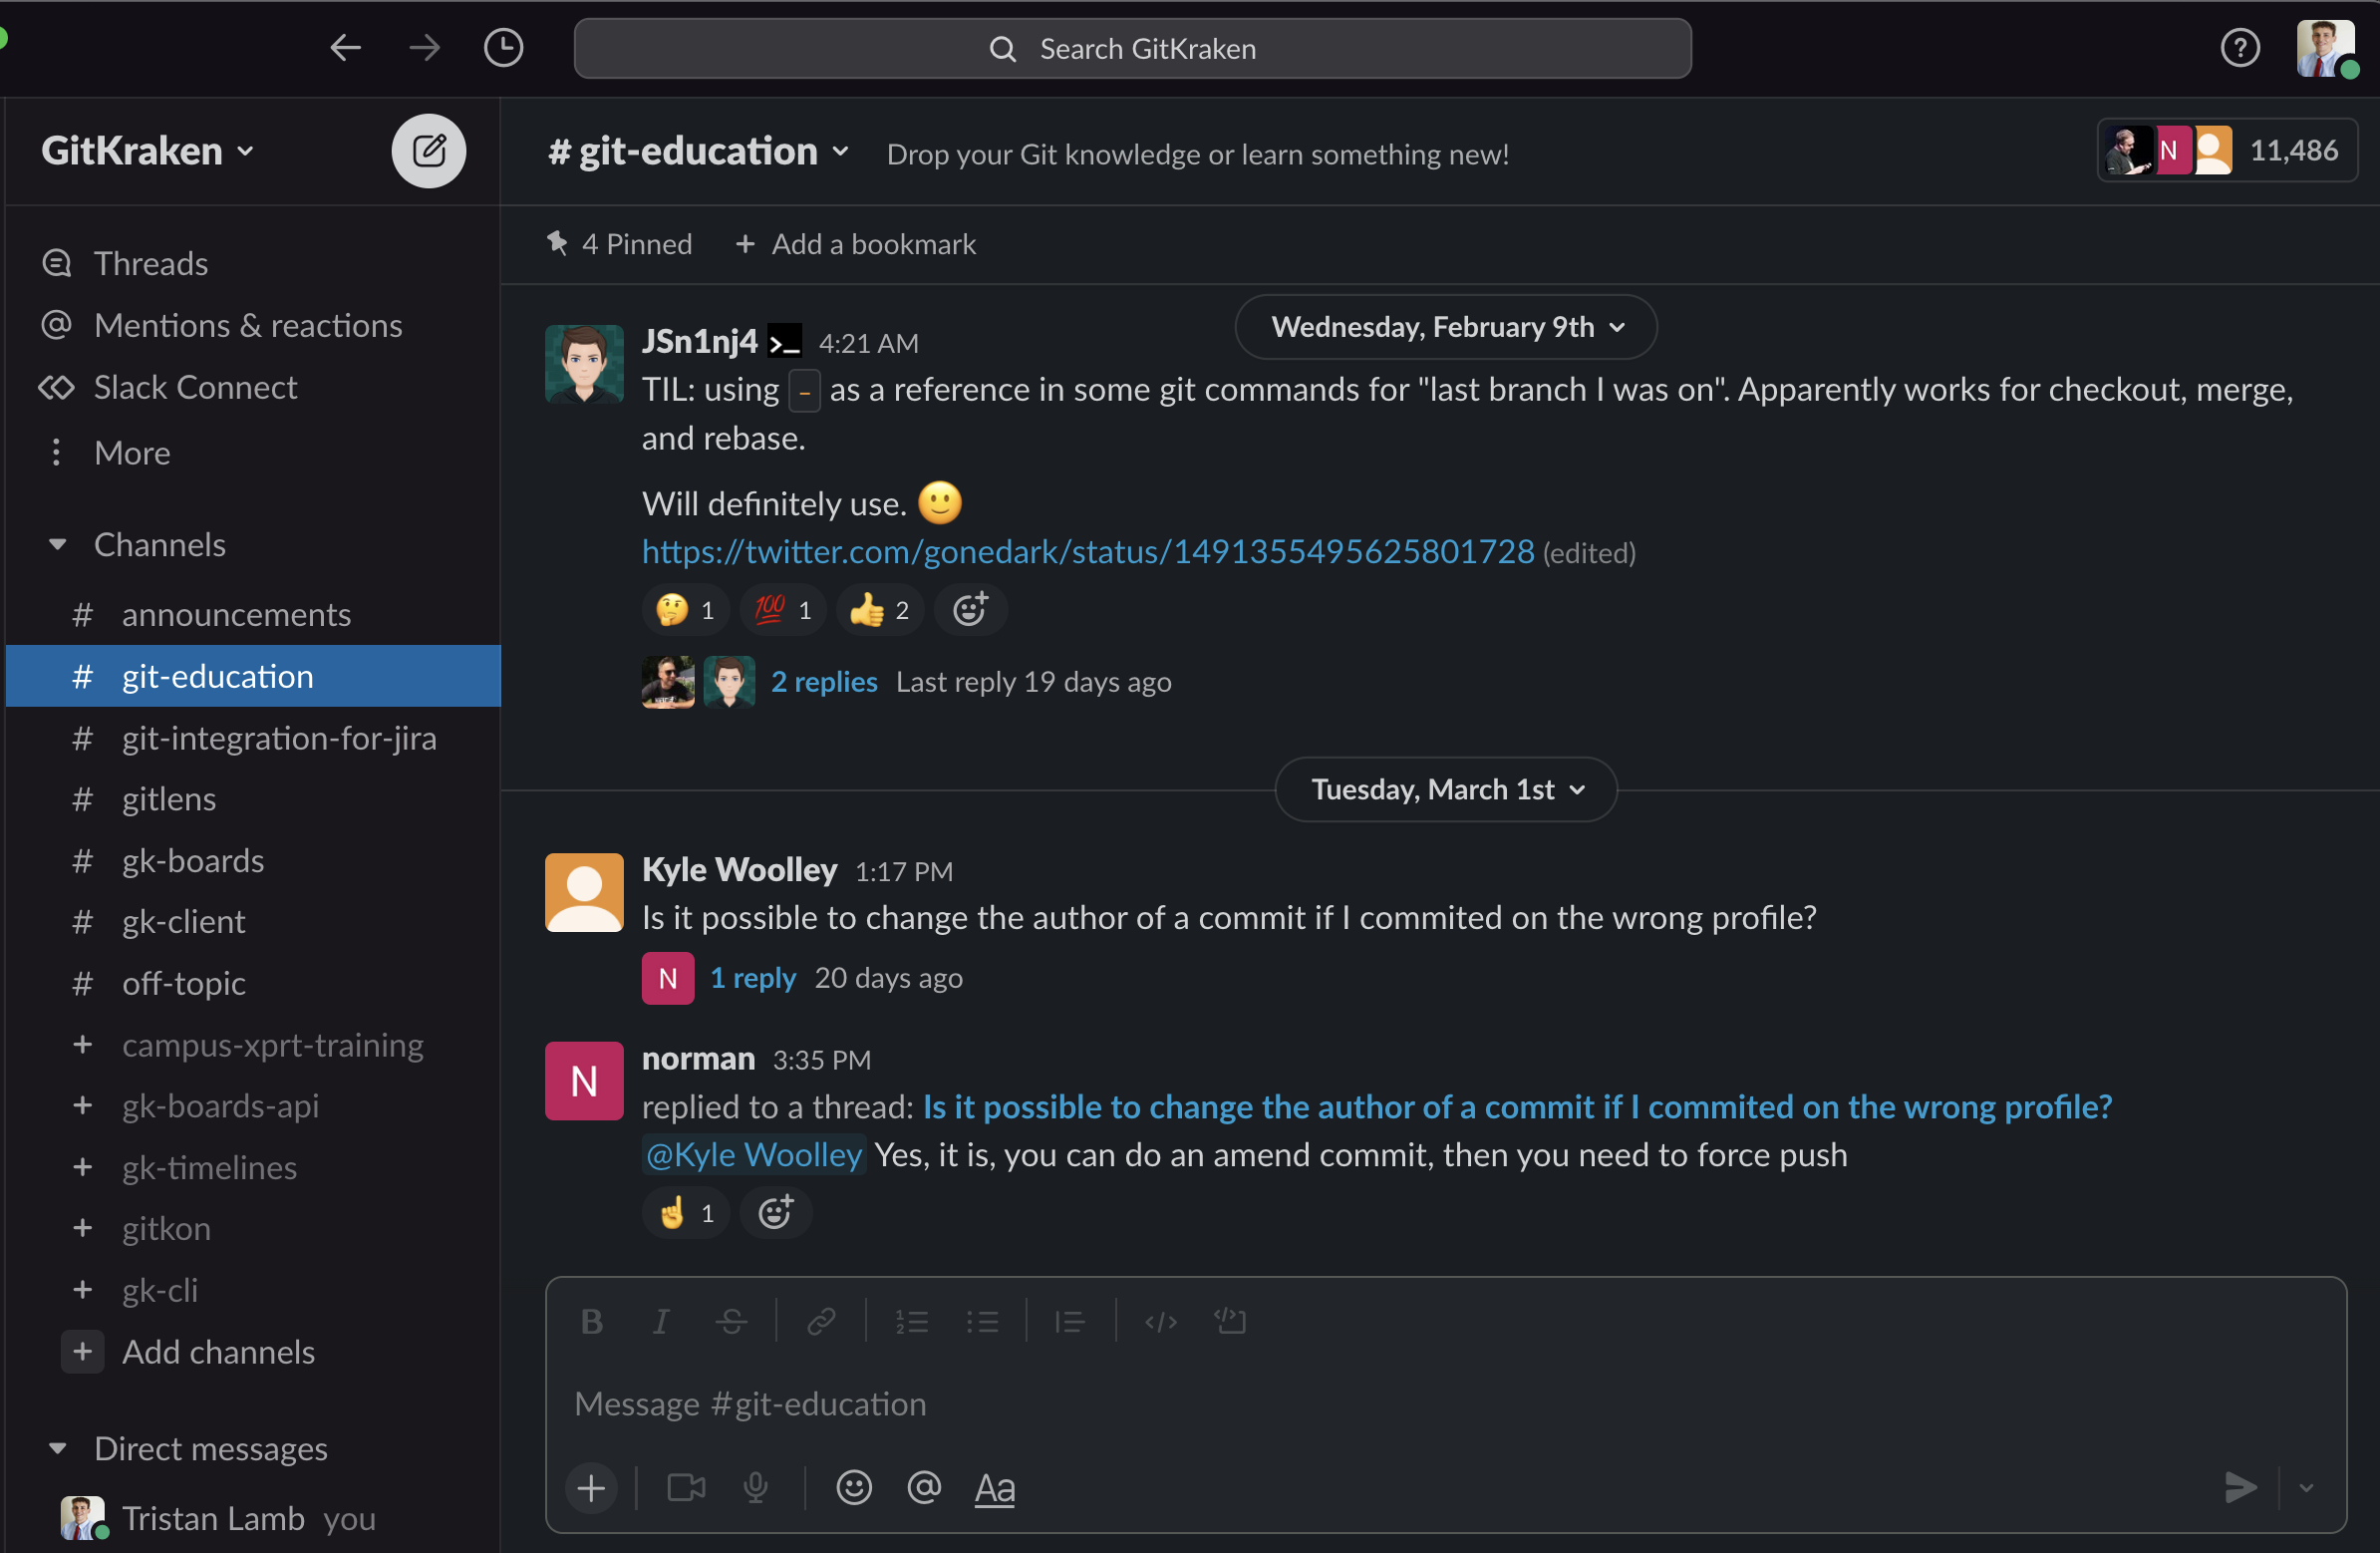Open emoji picker in composer
The image size is (2380, 1553).
tap(854, 1488)
